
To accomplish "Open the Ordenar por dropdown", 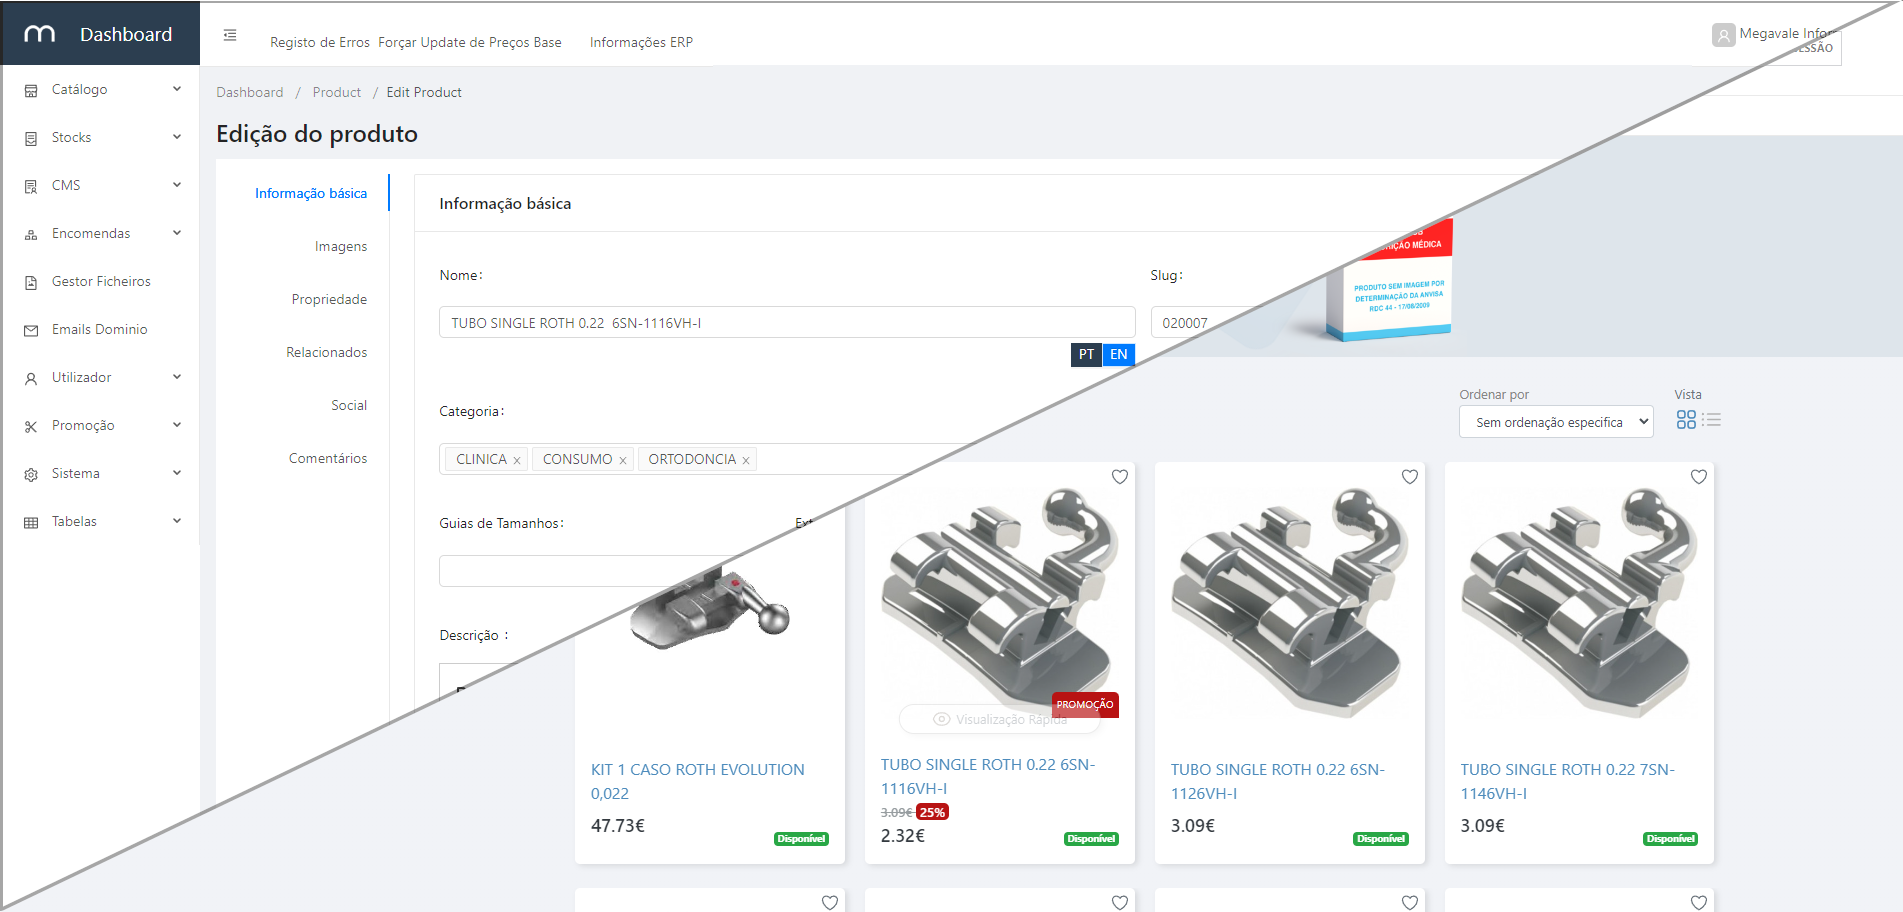I will 1556,422.
